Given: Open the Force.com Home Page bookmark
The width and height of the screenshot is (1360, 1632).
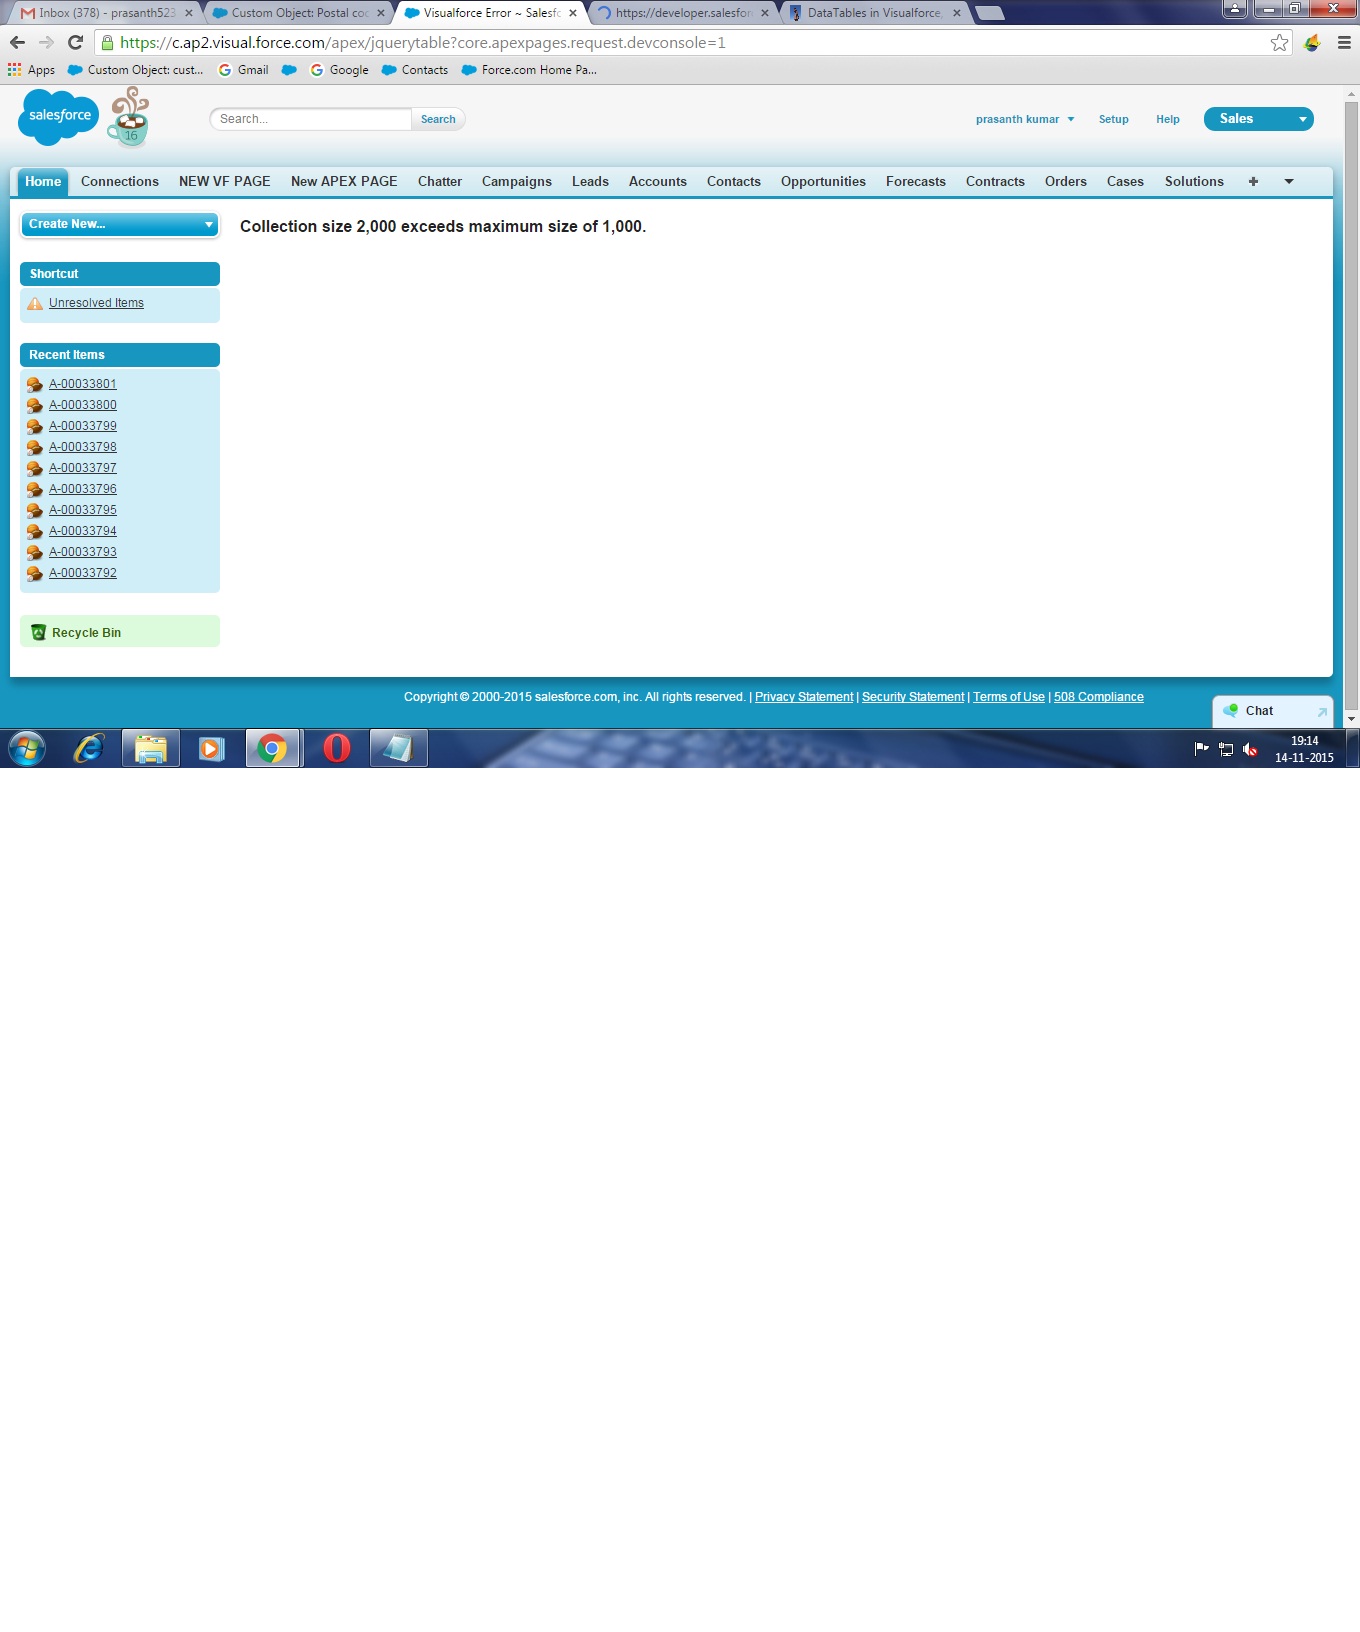Looking at the screenshot, I should [529, 70].
